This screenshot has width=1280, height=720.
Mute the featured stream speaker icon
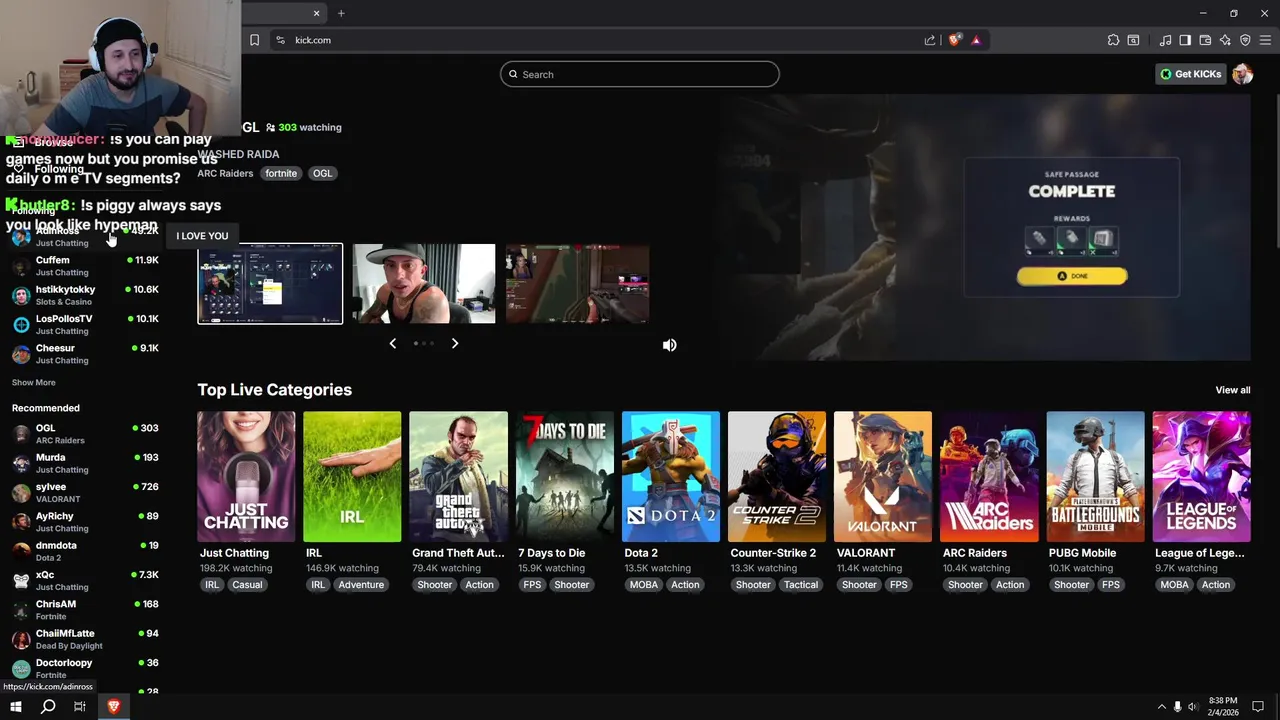click(x=670, y=345)
